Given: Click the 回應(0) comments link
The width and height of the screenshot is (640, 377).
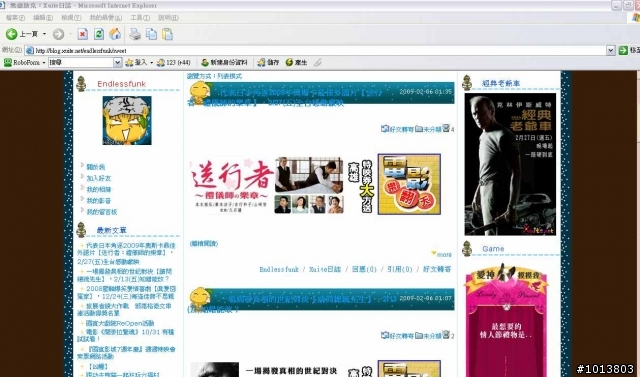Looking at the screenshot, I should (x=364, y=269).
